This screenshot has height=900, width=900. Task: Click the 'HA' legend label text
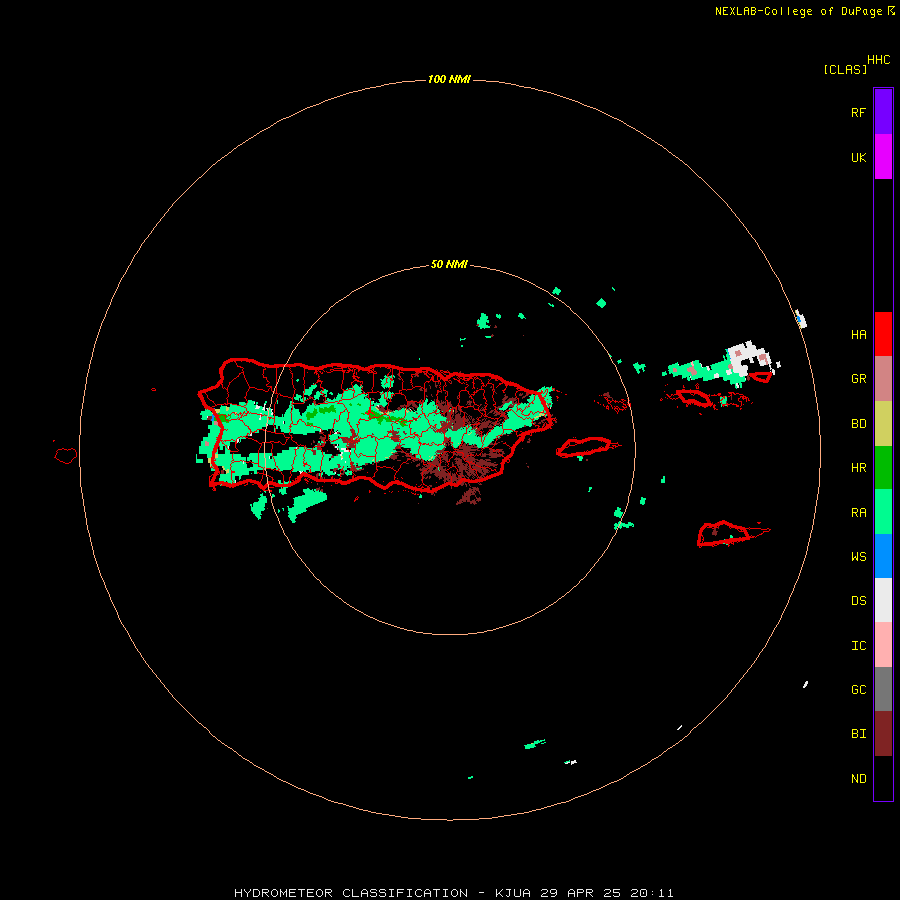pos(858,335)
